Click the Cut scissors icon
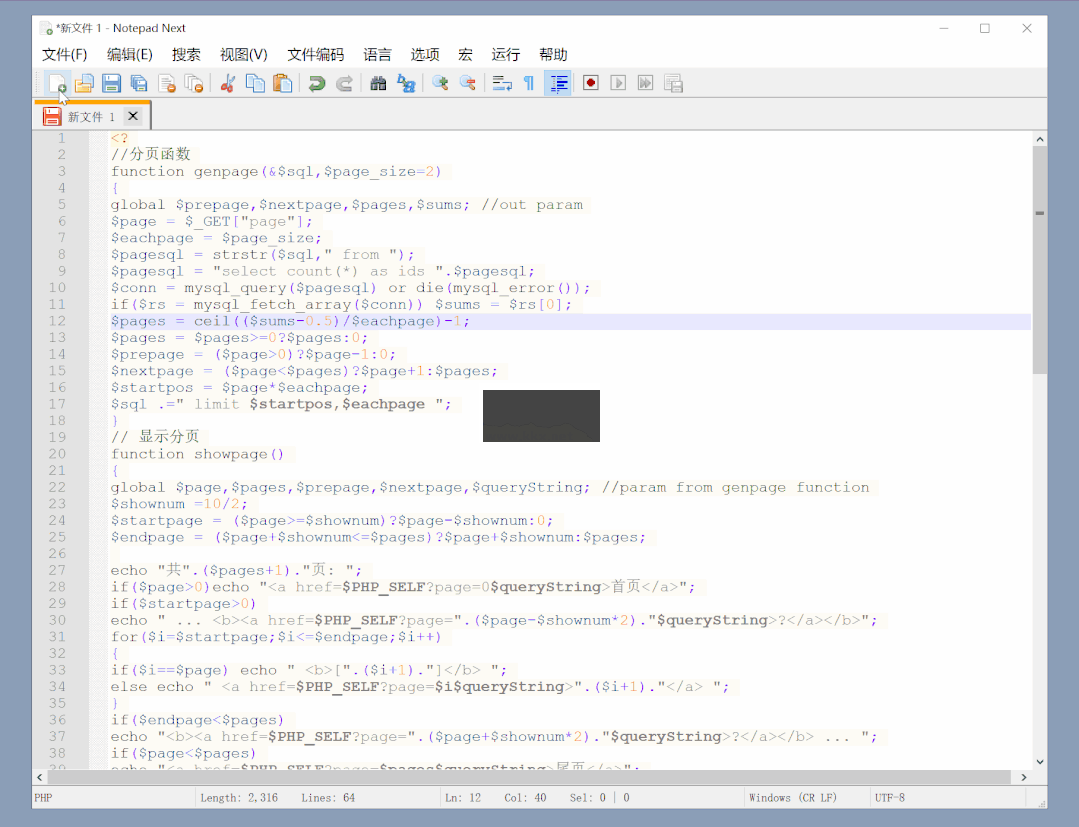The width and height of the screenshot is (1079, 827). coord(228,84)
